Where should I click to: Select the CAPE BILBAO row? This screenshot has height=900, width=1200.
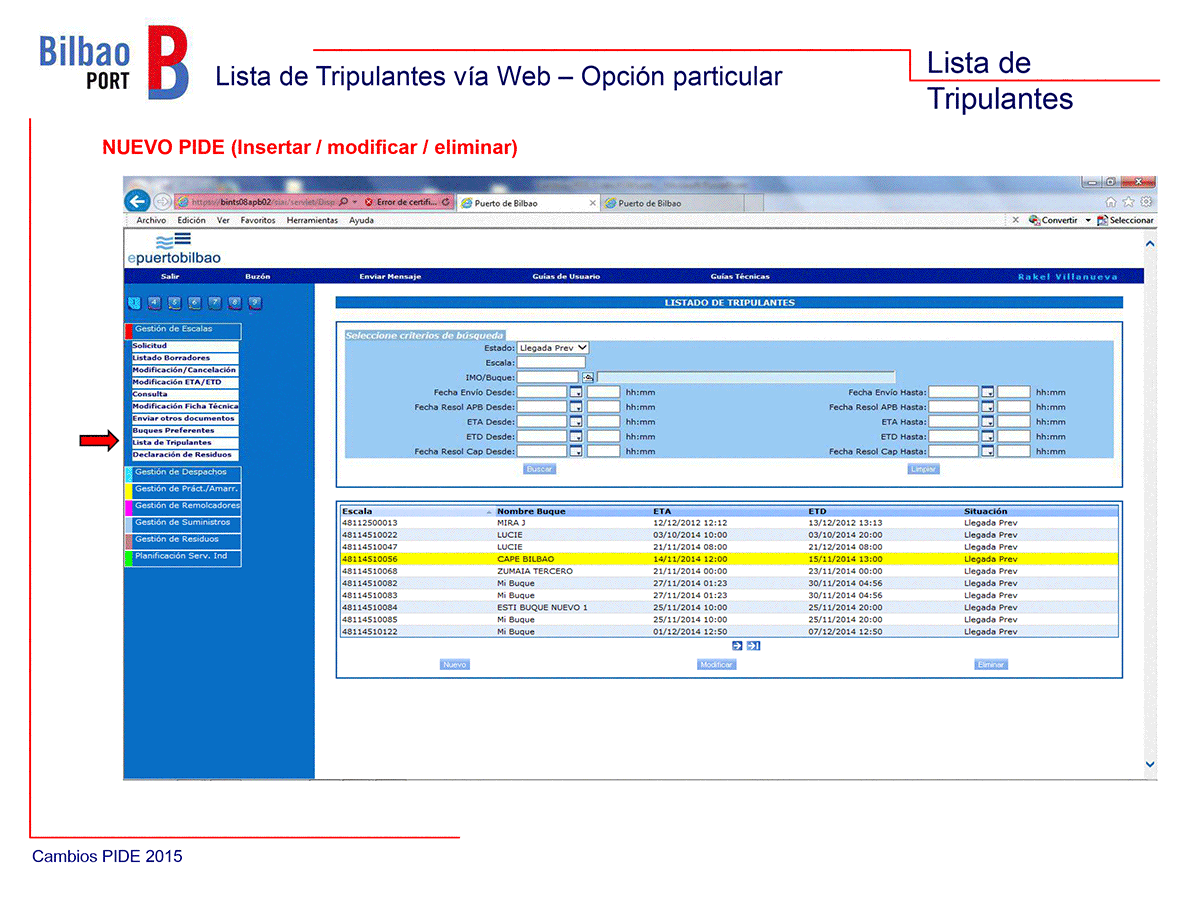point(729,559)
